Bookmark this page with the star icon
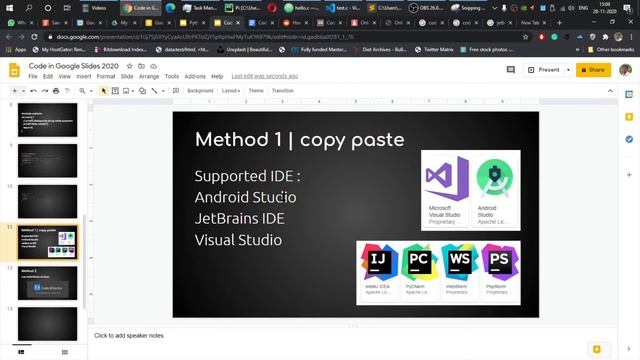 click(x=525, y=37)
